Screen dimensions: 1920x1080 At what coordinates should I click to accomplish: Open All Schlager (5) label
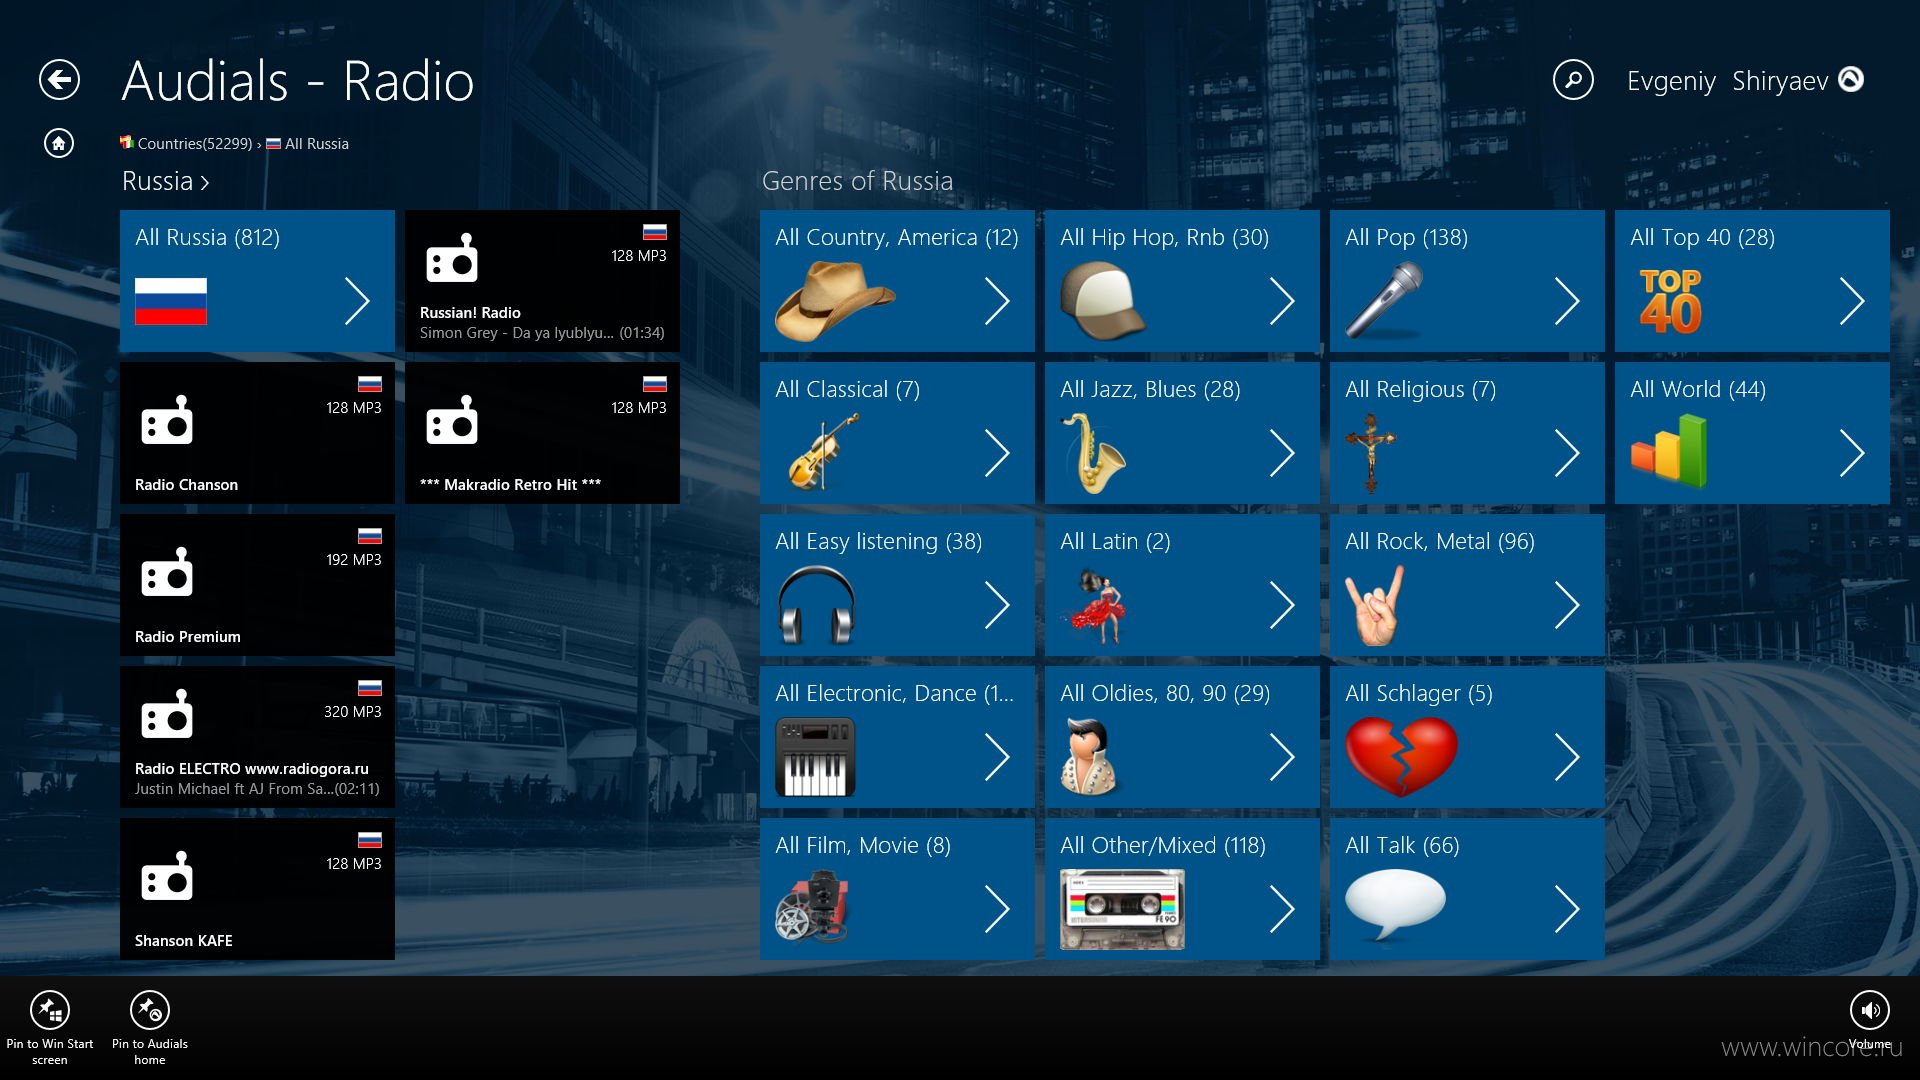pyautogui.click(x=1418, y=693)
